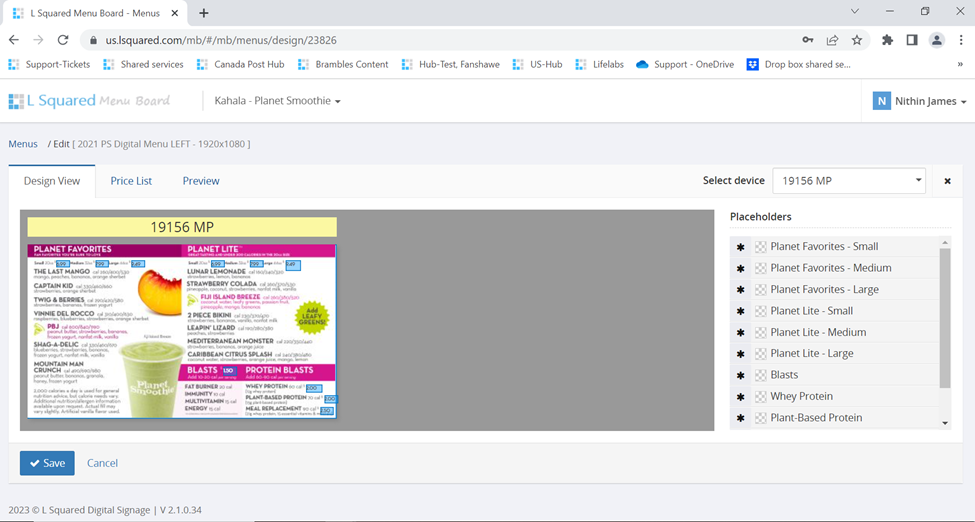Share this page using address bar icon
This screenshot has height=522, width=975.
tap(832, 40)
